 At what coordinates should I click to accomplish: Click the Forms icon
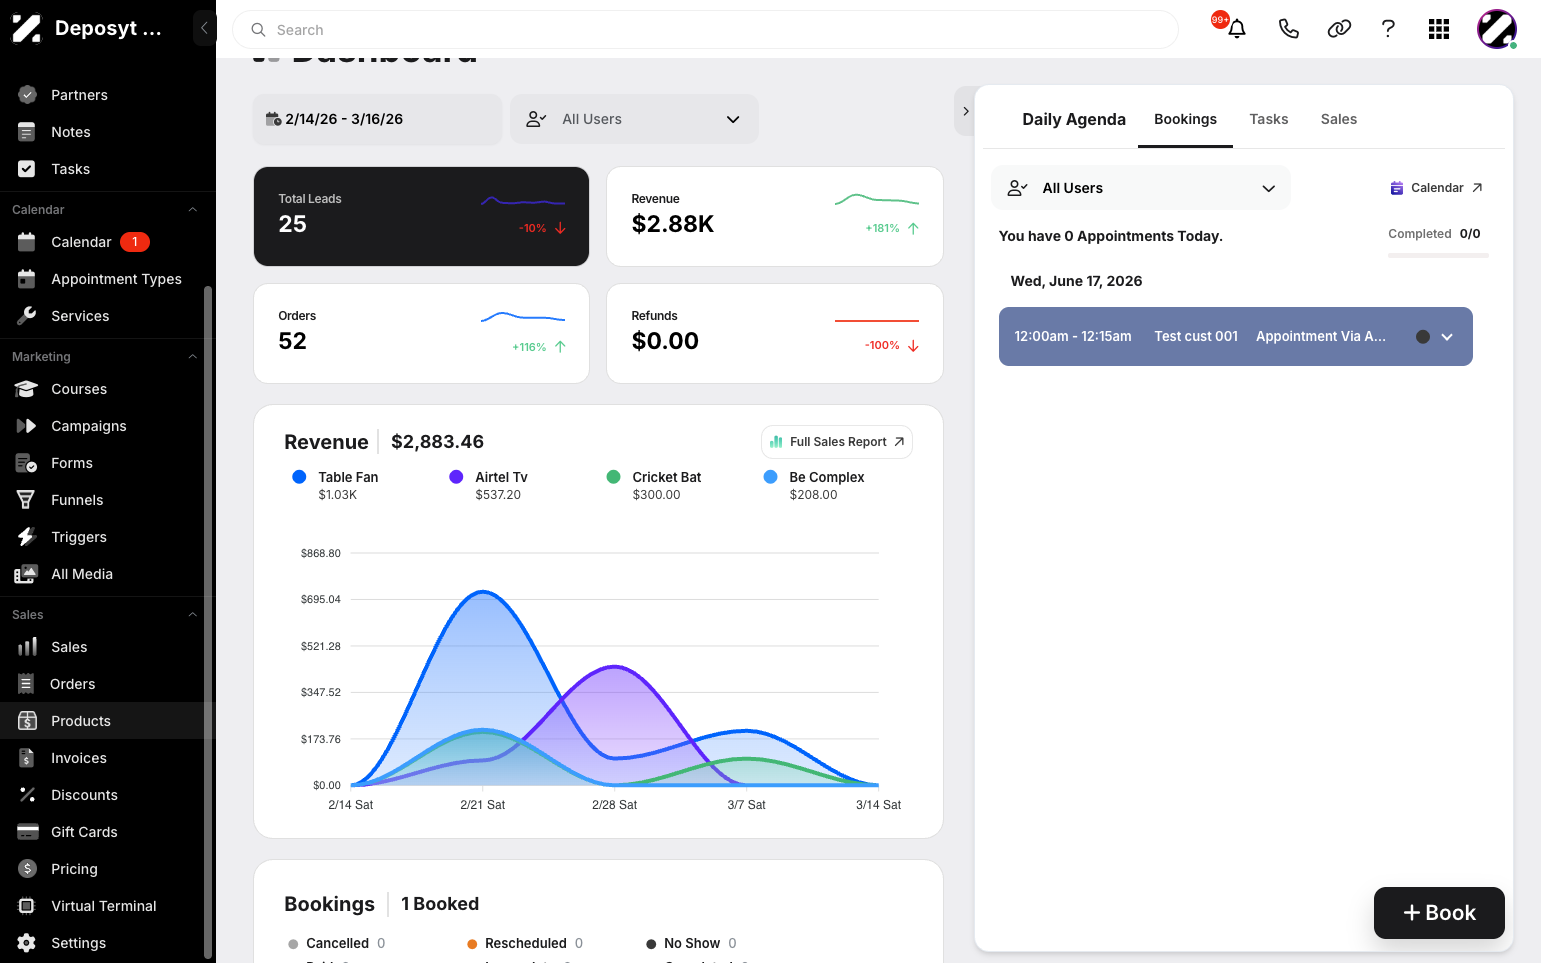[x=27, y=463]
